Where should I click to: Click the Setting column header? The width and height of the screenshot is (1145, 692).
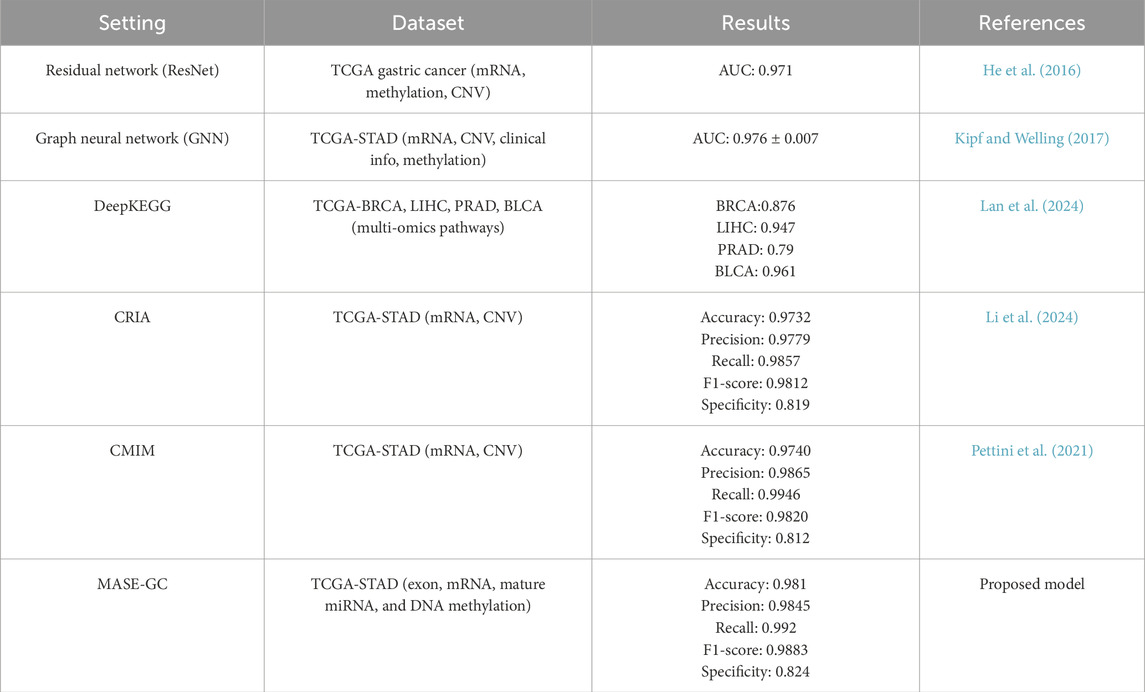pos(132,22)
